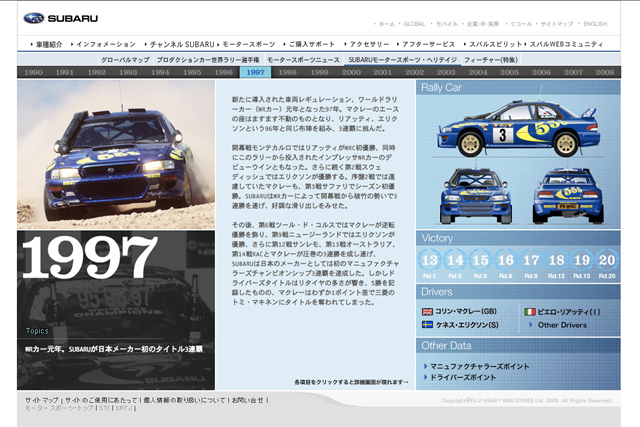Open the マニュファクチャラーズポイント link
Screen dimensions: 640x427
481,369
